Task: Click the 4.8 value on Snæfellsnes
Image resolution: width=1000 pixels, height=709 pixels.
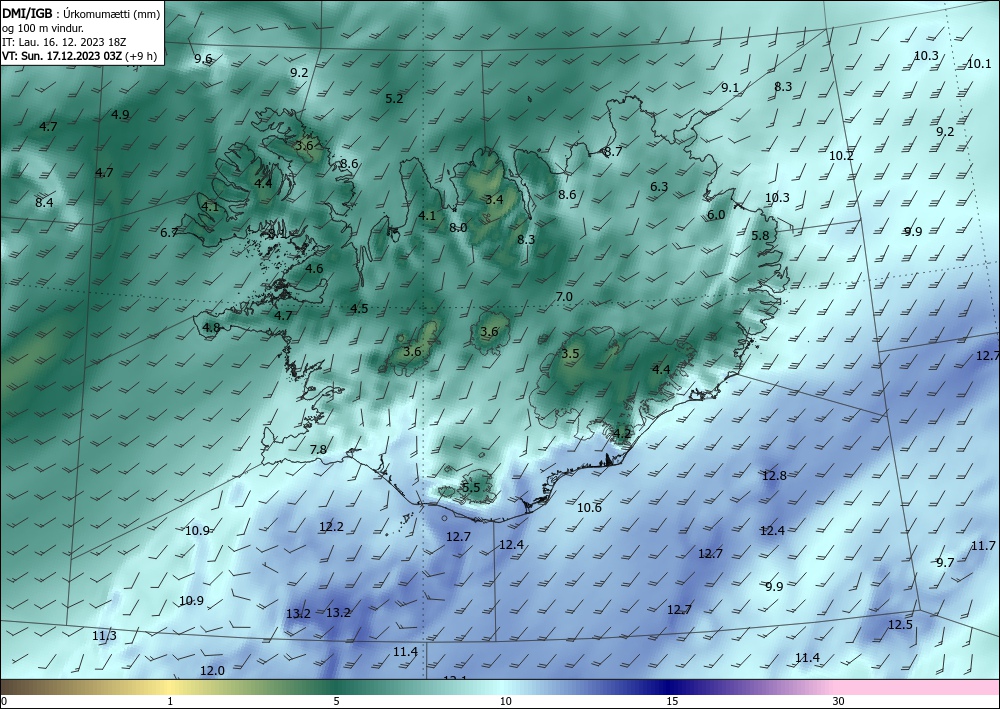Action: tap(211, 328)
